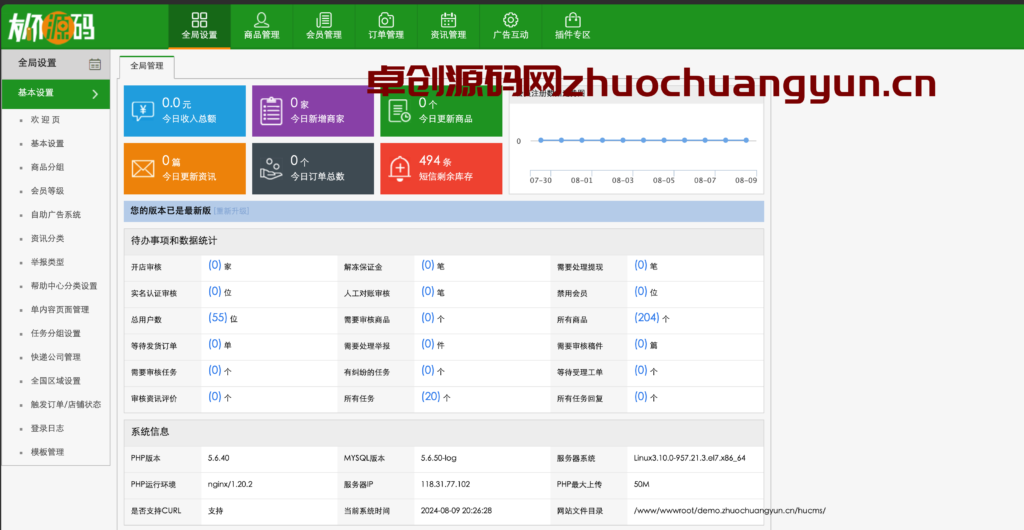Open 登录日志 in the sidebar

(47, 428)
